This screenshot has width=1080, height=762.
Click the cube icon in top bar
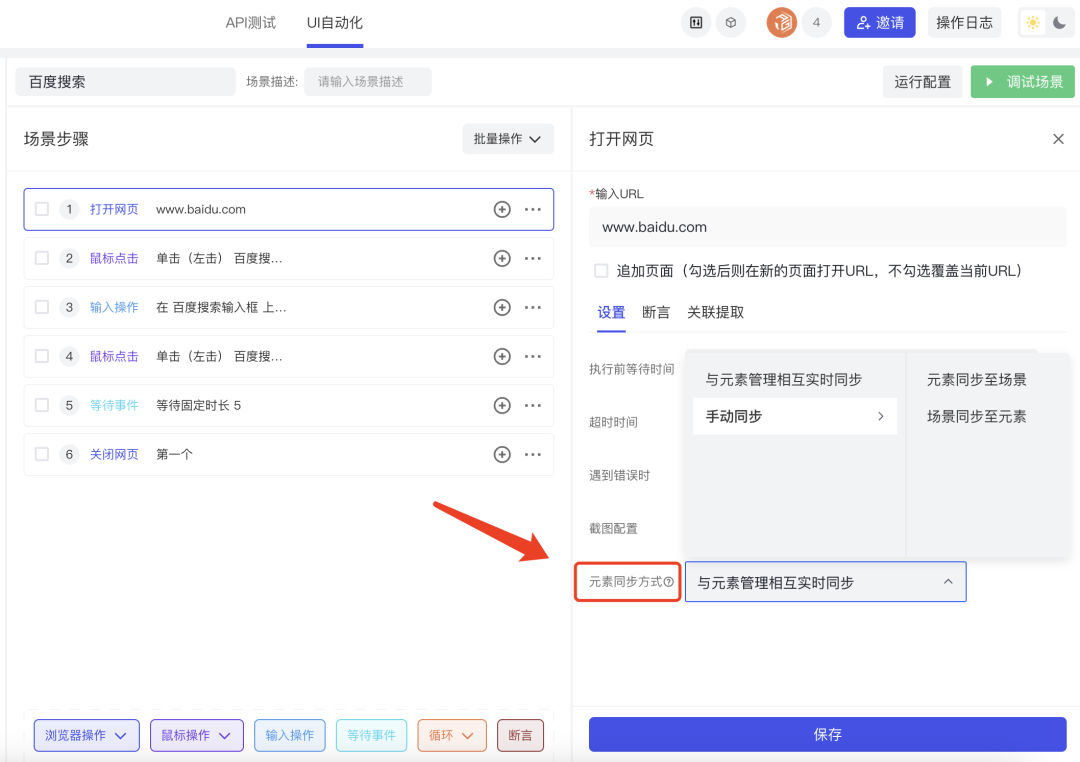tap(731, 23)
